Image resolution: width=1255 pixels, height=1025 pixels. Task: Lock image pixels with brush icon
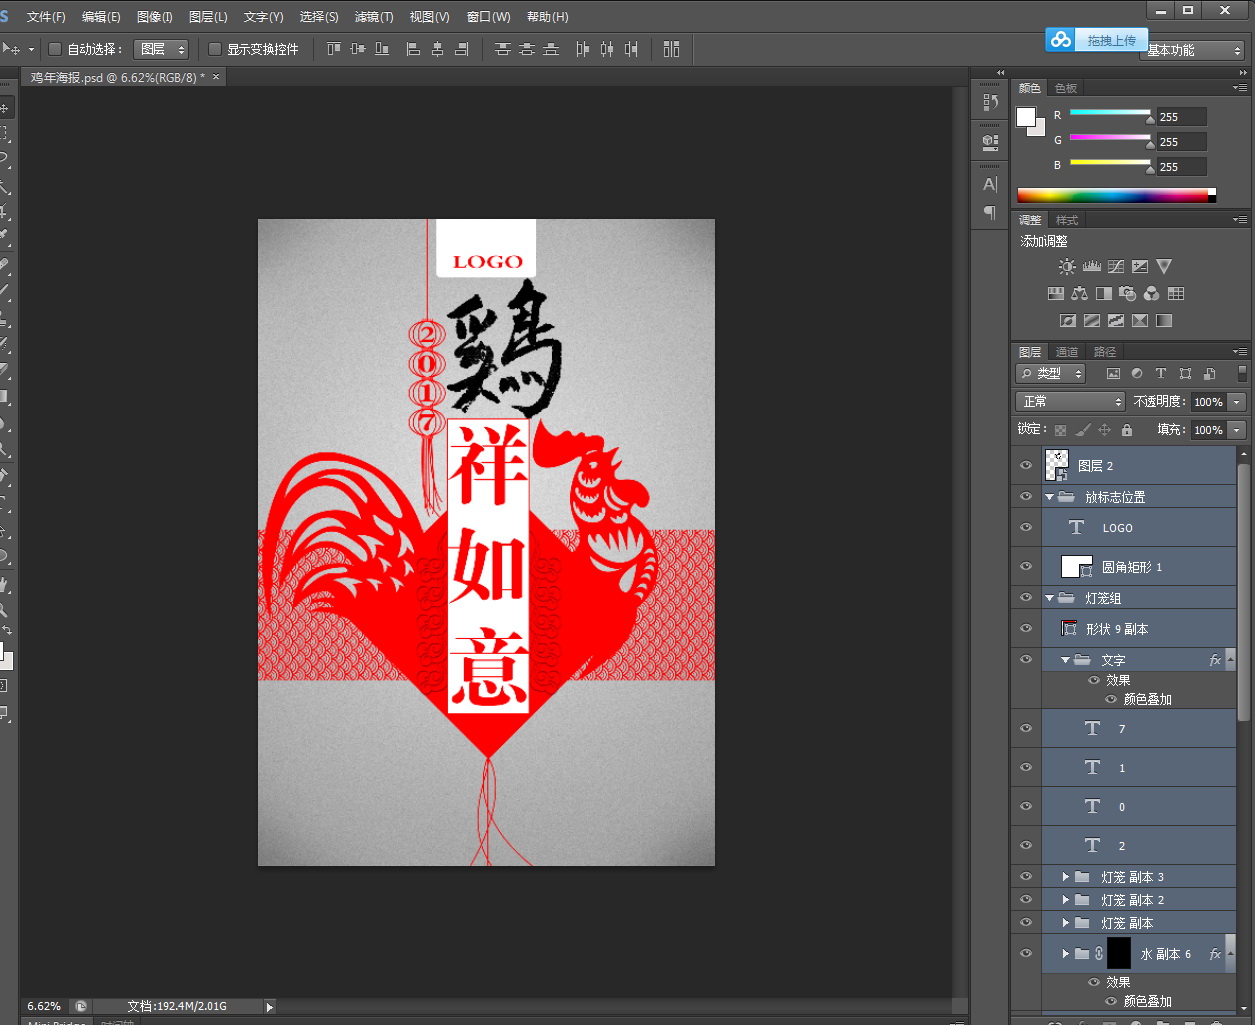point(1083,430)
